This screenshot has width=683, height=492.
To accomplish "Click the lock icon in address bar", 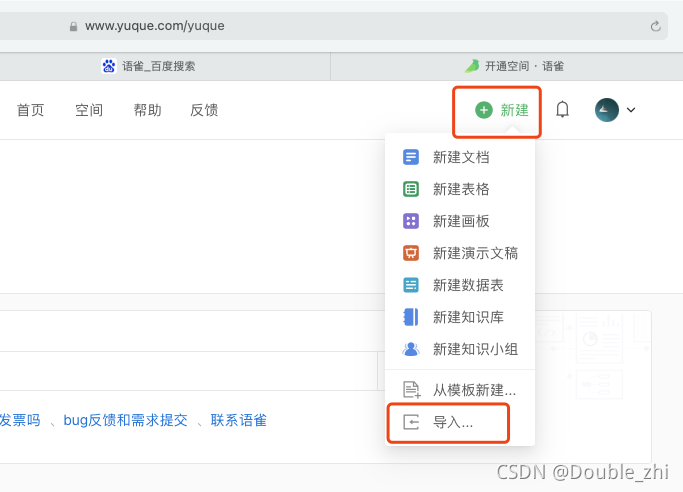I will point(74,27).
